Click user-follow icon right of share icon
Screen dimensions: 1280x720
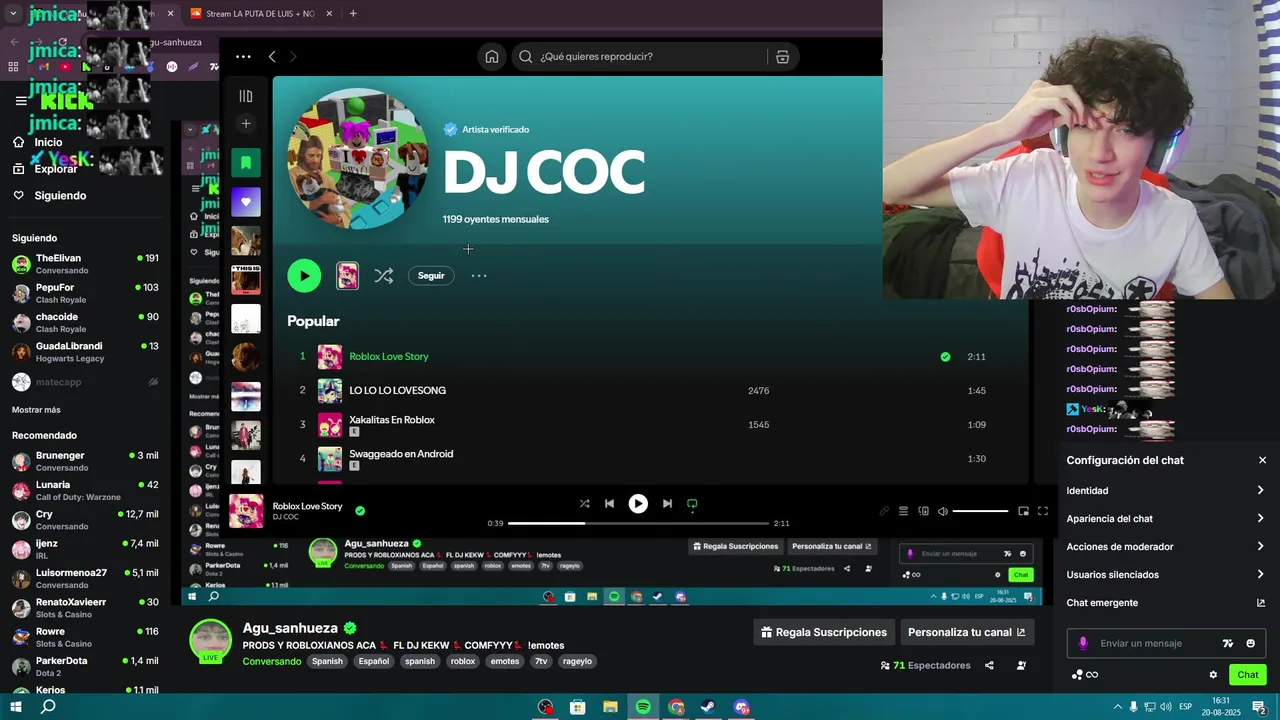click(x=1021, y=666)
